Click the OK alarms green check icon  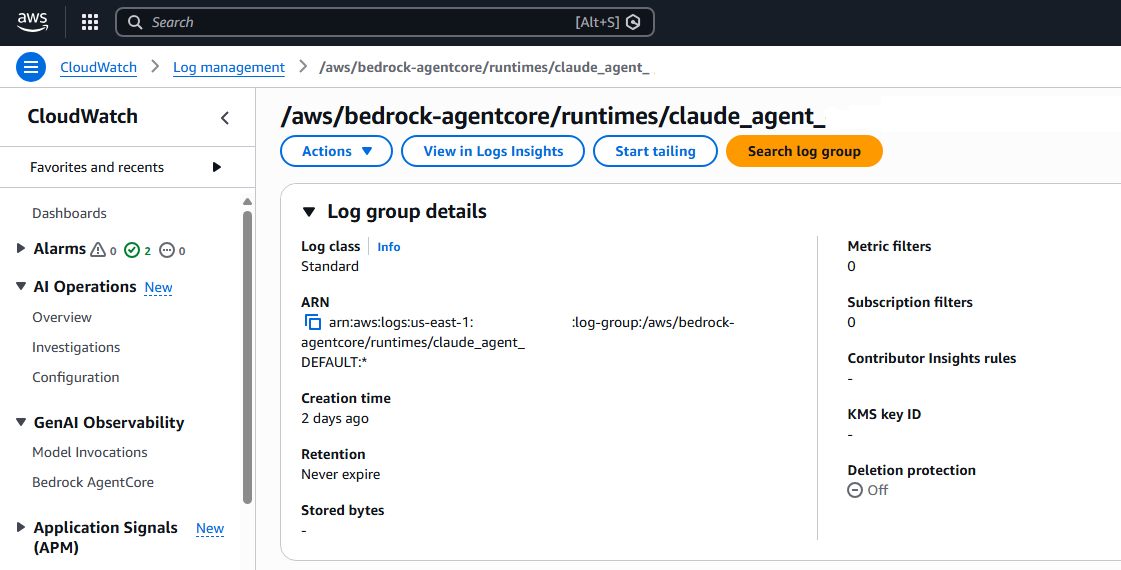pyautogui.click(x=131, y=250)
